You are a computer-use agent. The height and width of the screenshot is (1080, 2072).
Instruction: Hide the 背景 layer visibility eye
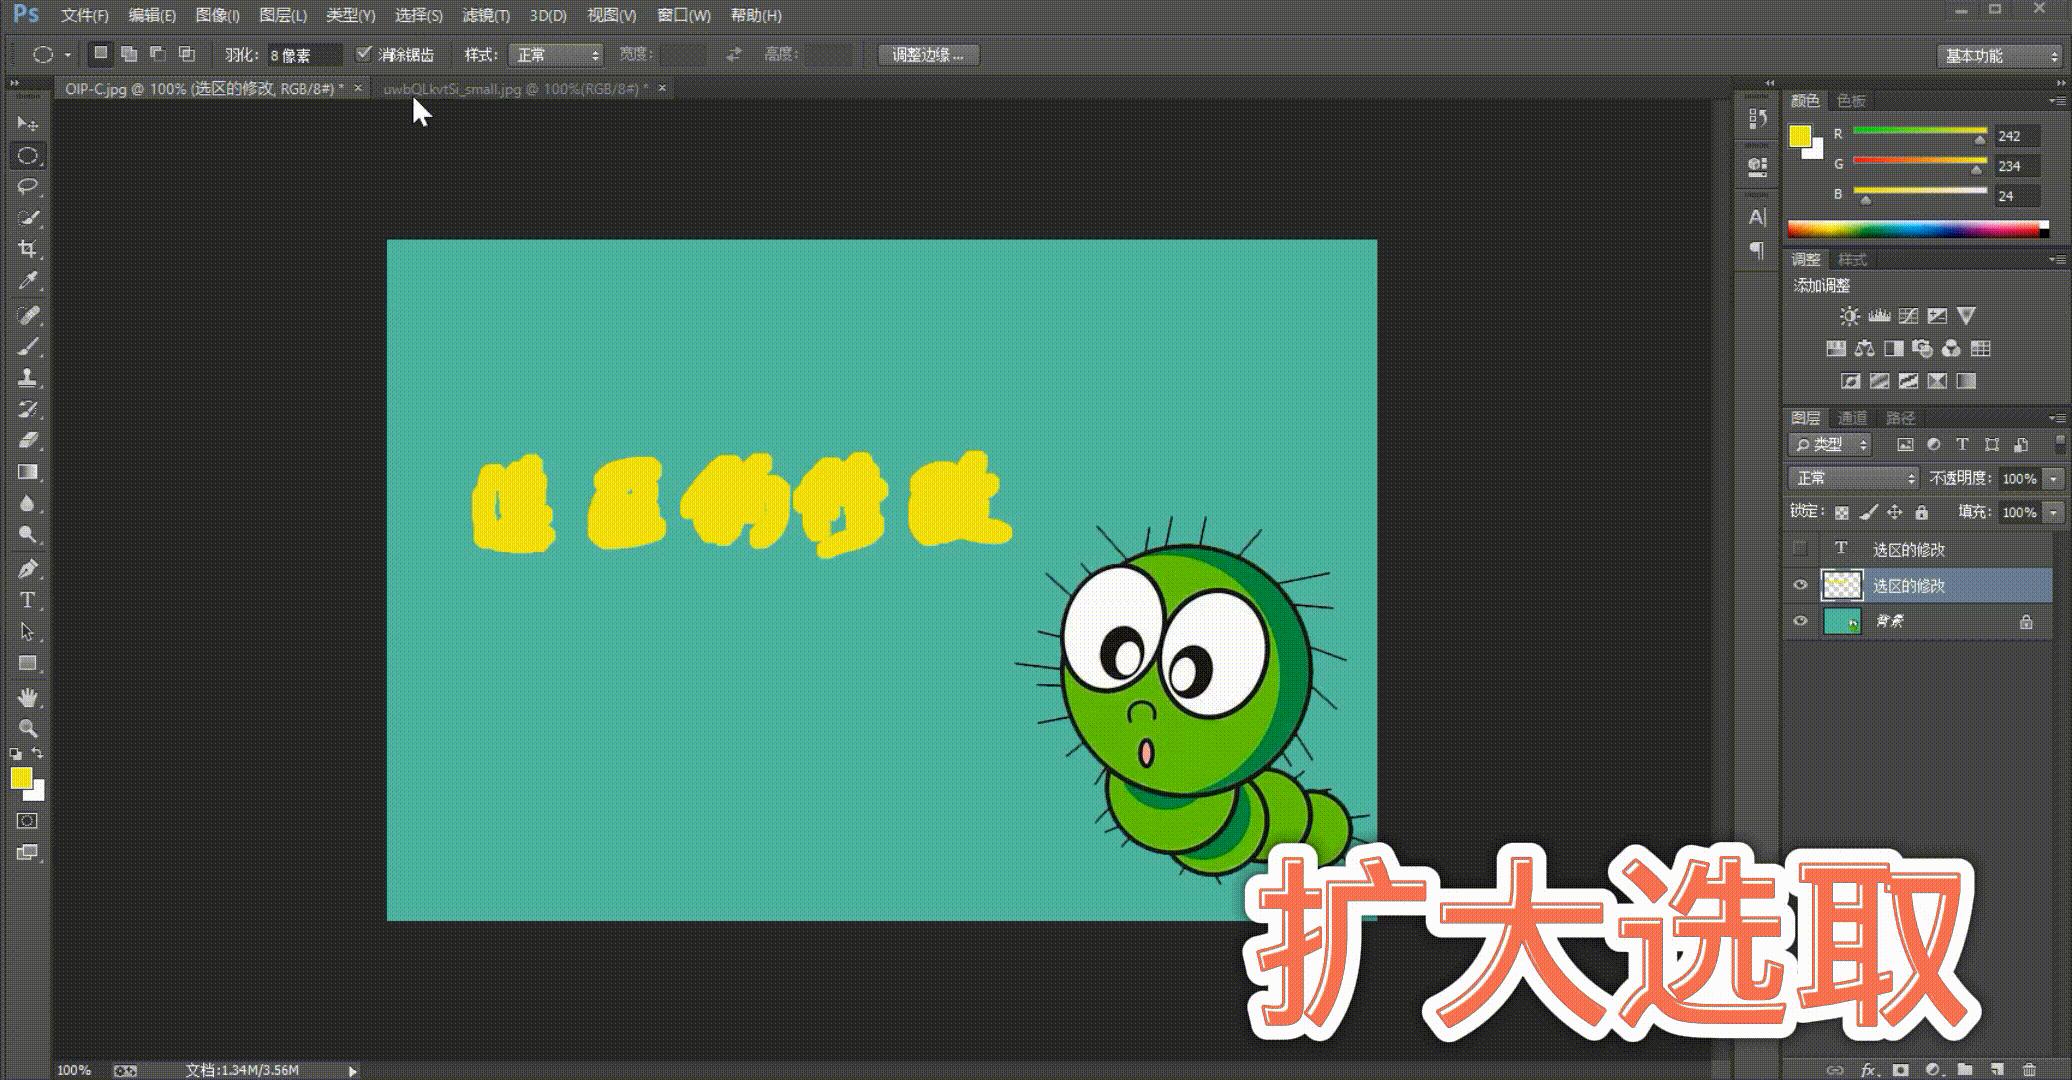click(x=1800, y=621)
